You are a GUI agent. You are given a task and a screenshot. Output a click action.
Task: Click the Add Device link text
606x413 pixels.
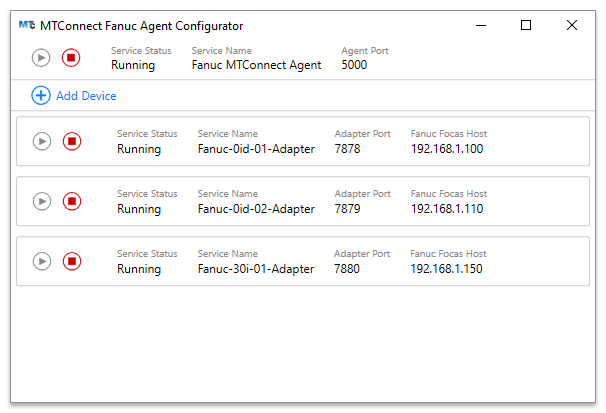coord(86,96)
